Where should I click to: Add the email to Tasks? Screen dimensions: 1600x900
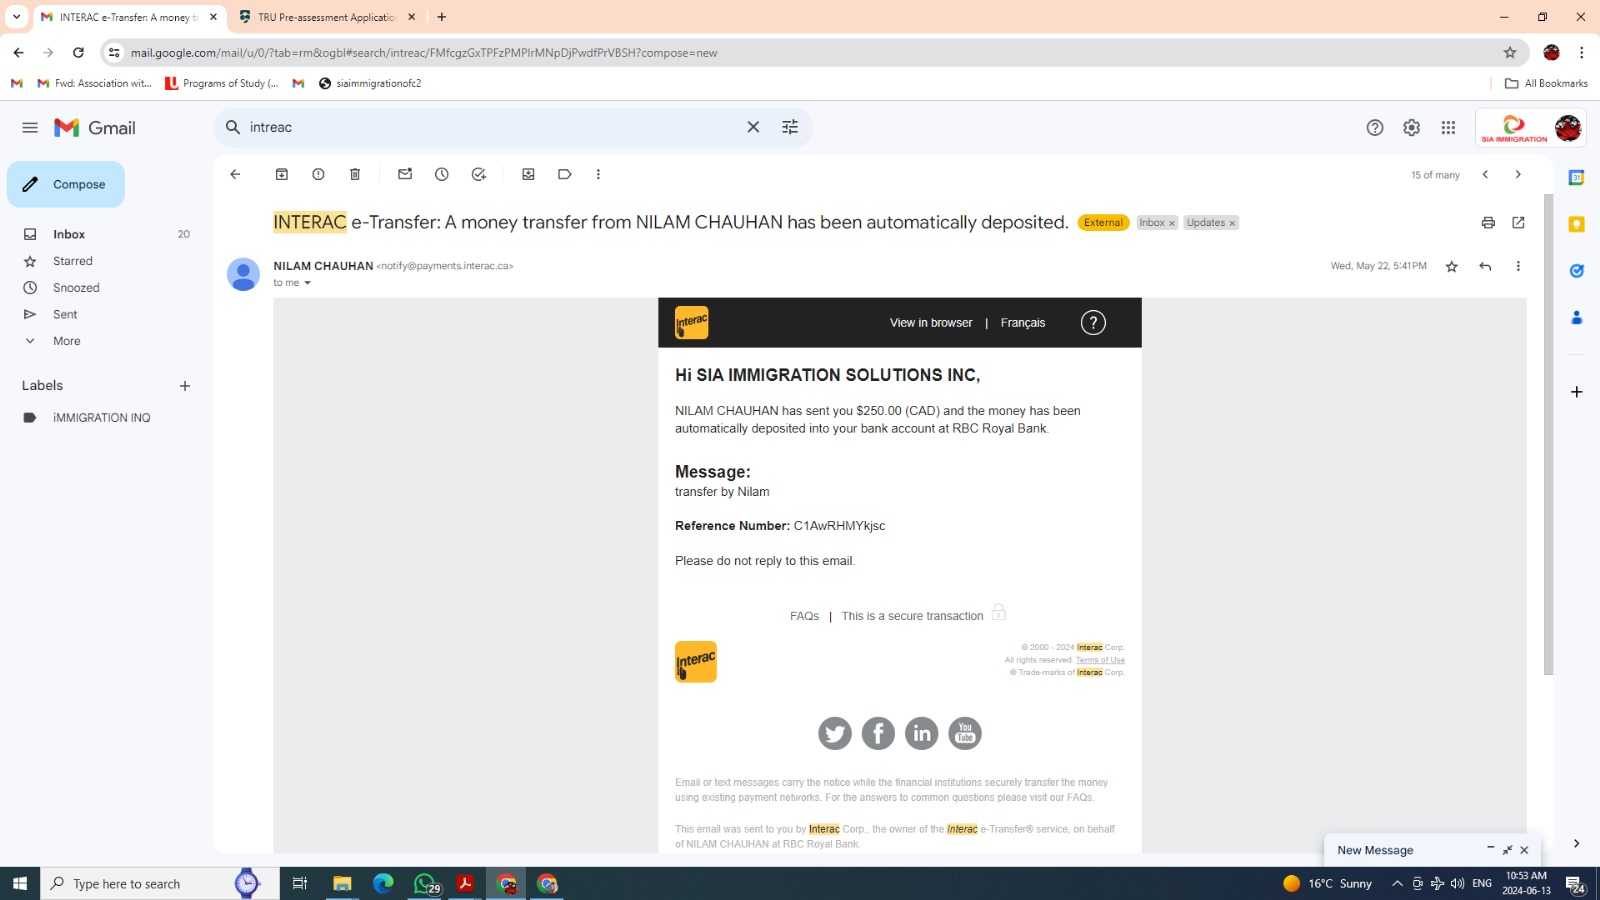pos(479,174)
